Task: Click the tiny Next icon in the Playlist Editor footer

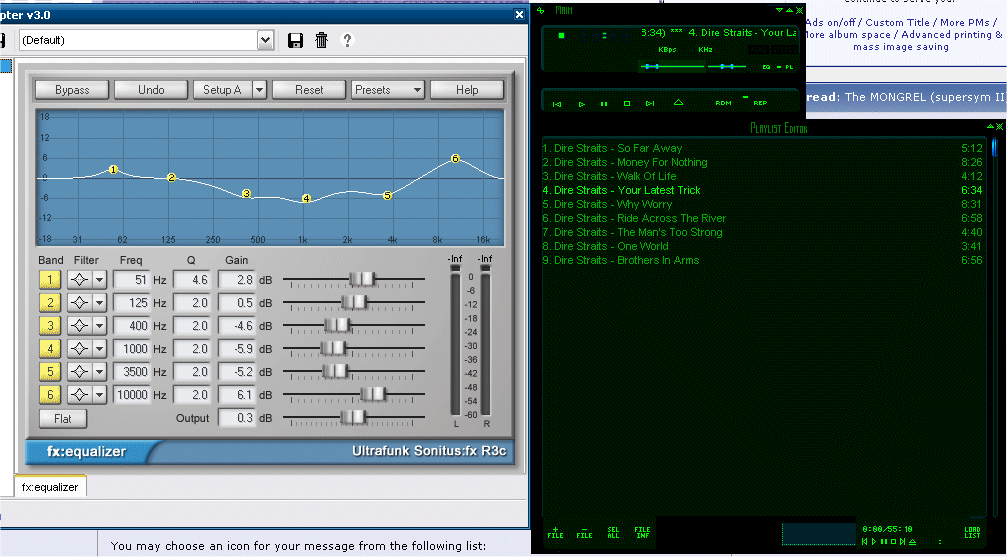Action: pos(902,541)
